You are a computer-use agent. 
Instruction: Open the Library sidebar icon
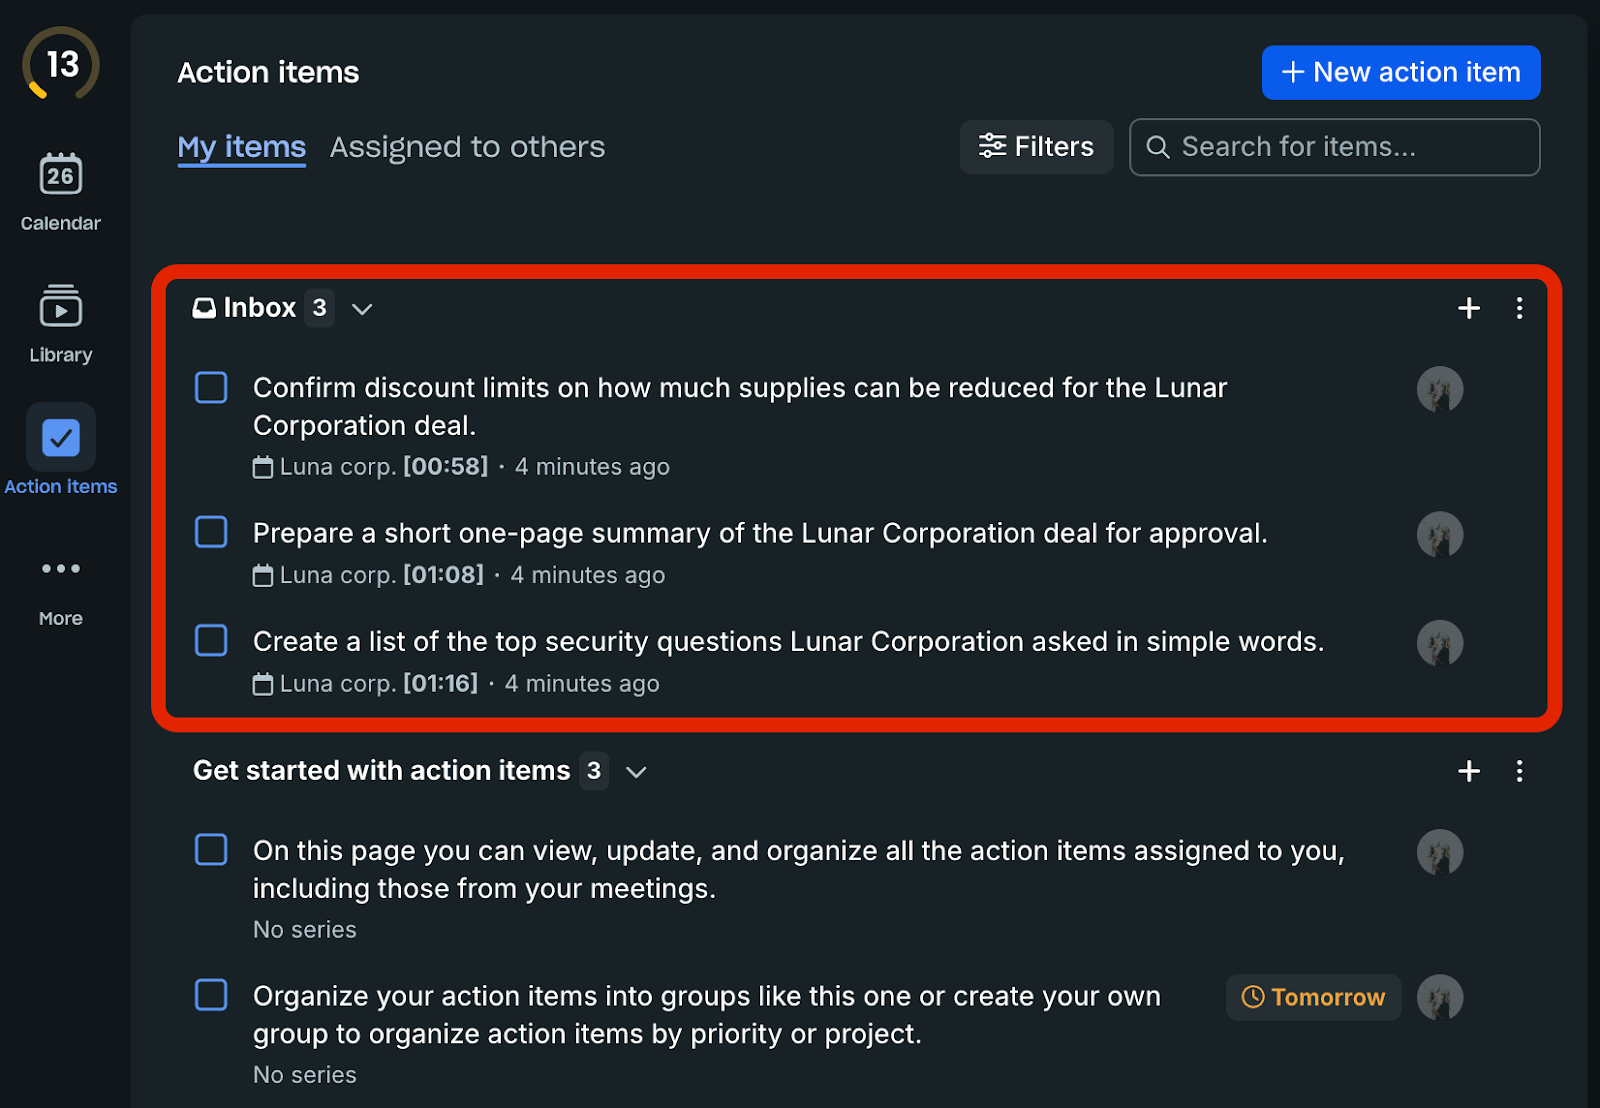(61, 307)
